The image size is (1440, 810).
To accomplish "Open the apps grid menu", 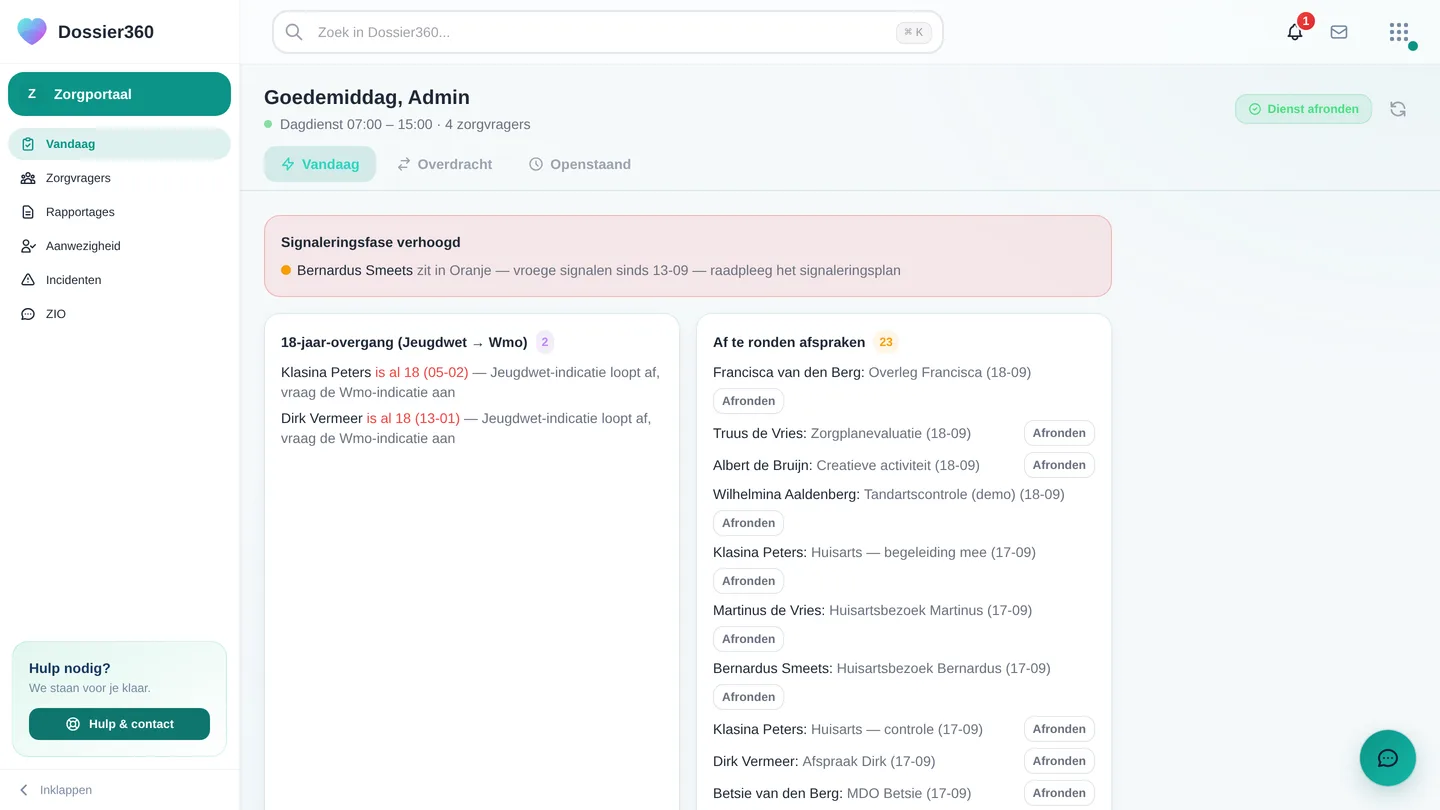I will pyautogui.click(x=1399, y=32).
